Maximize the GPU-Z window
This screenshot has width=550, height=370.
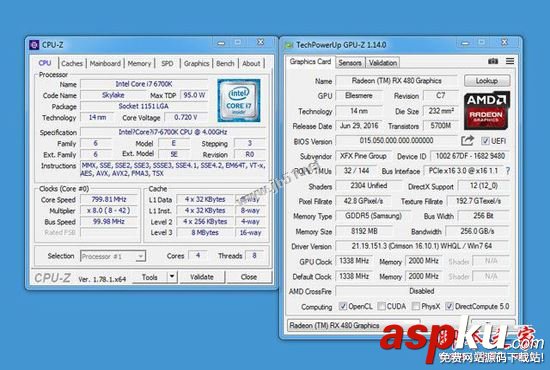point(482,42)
